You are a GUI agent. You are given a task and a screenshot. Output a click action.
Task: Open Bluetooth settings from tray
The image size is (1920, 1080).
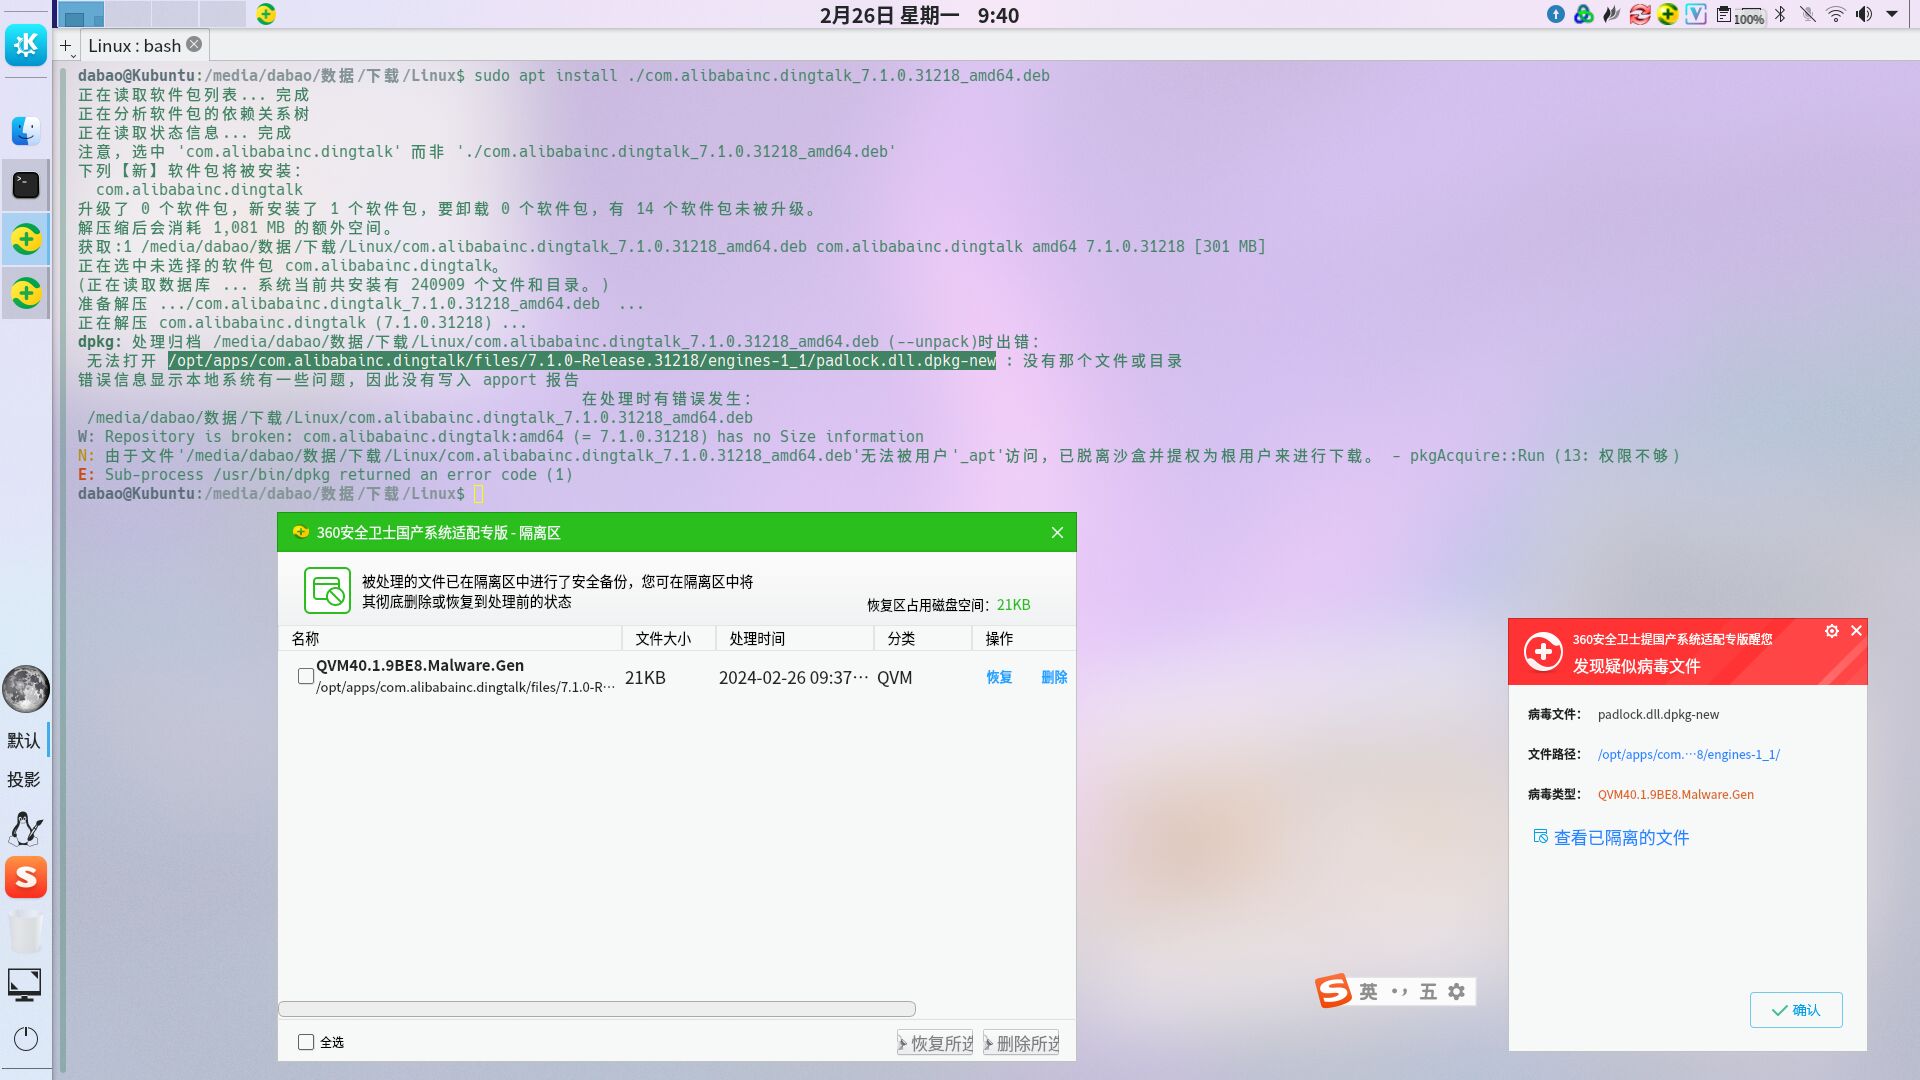(x=1780, y=14)
